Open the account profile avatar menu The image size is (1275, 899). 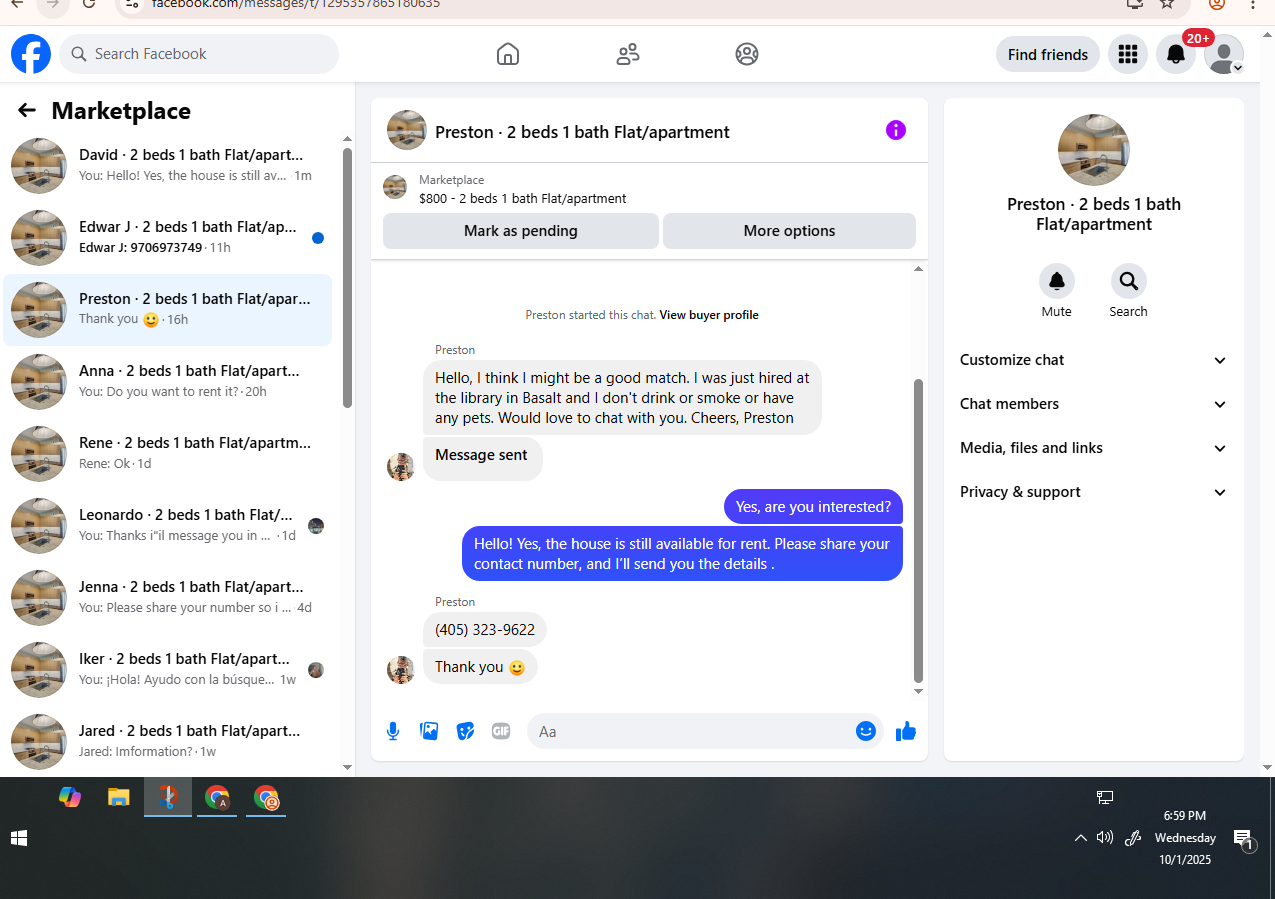pos(1224,54)
